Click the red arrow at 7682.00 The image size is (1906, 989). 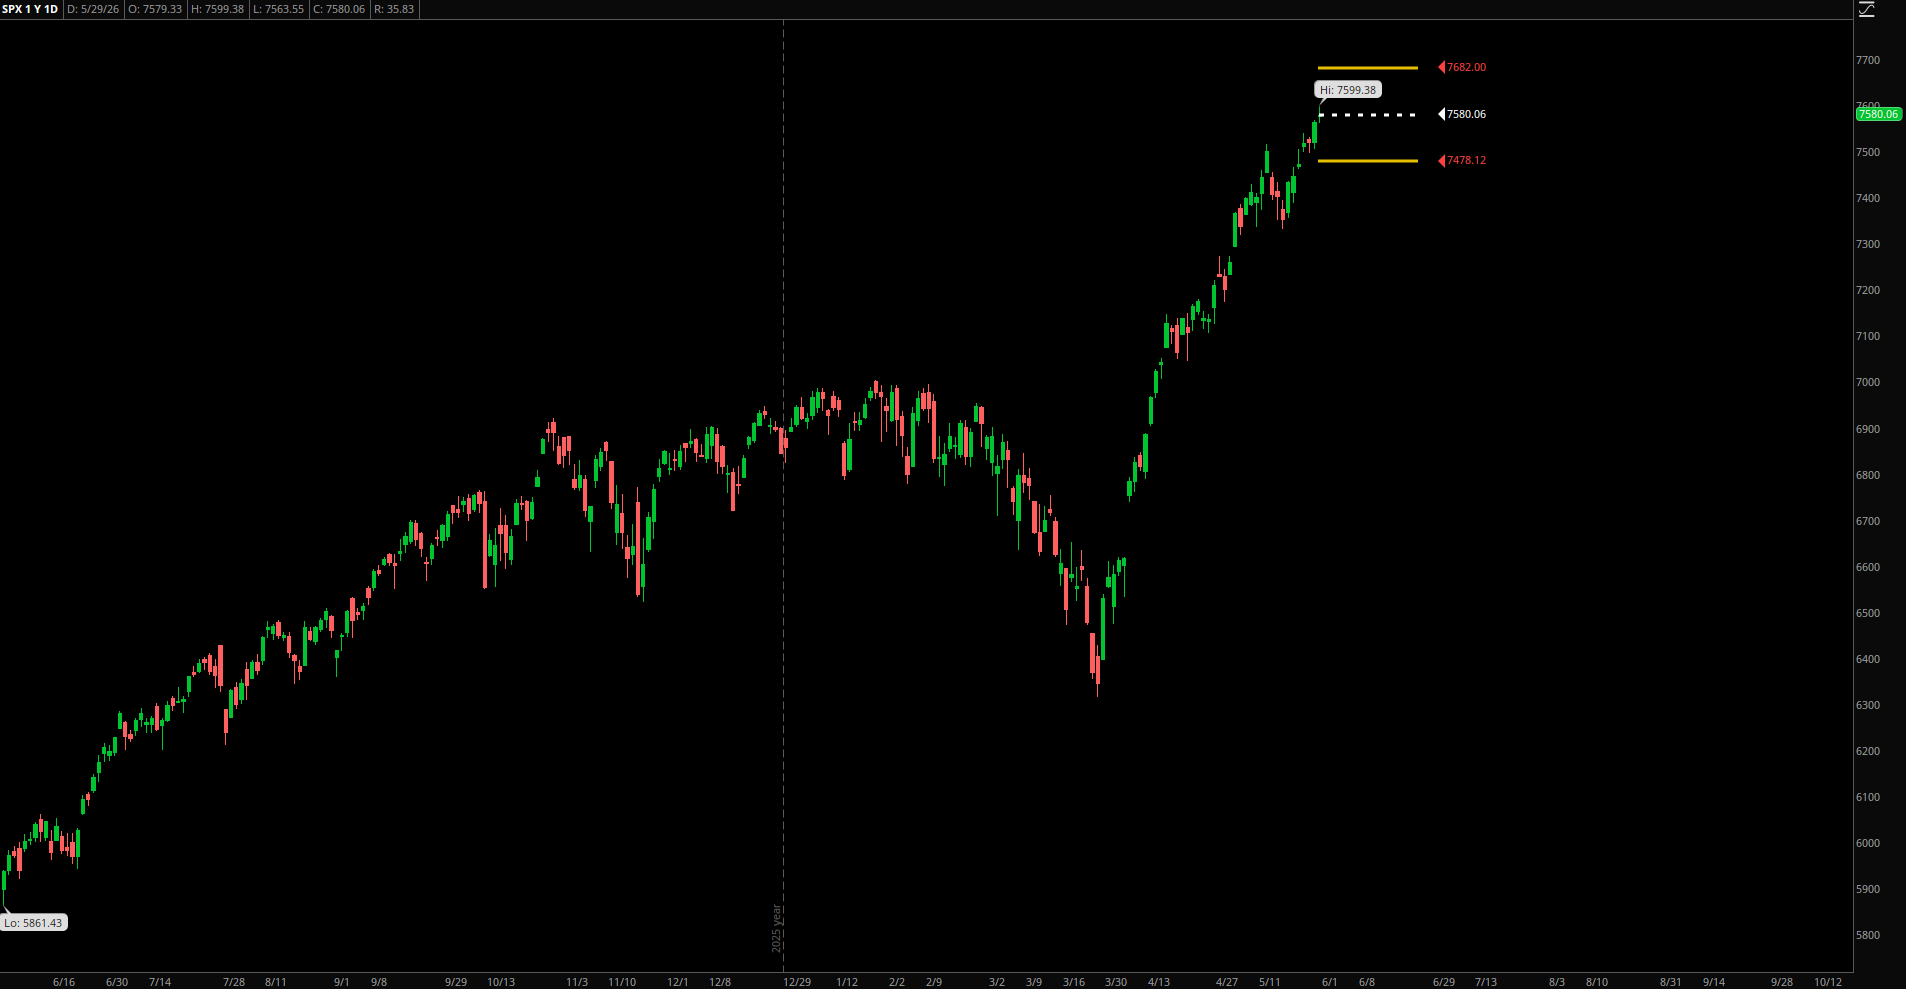[1441, 67]
